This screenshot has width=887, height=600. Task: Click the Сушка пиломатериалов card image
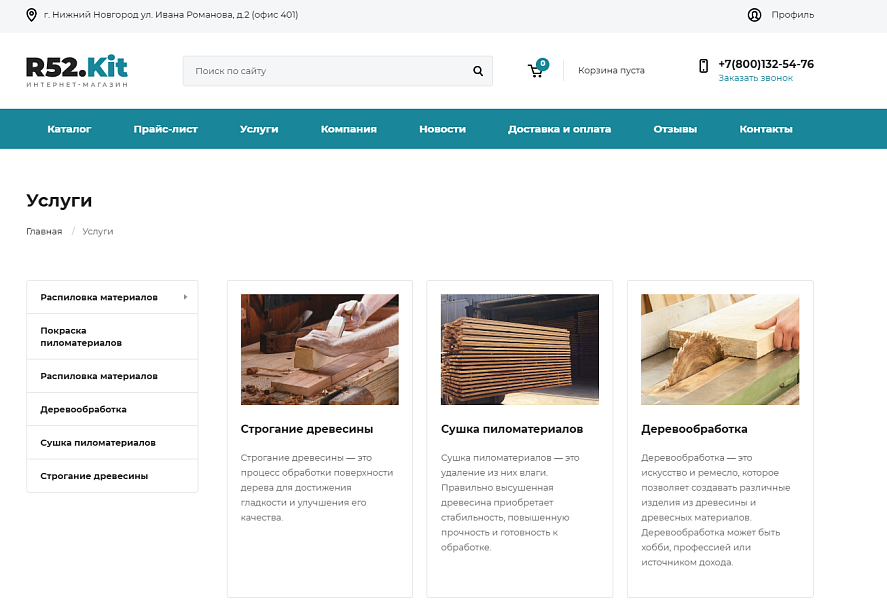point(519,349)
